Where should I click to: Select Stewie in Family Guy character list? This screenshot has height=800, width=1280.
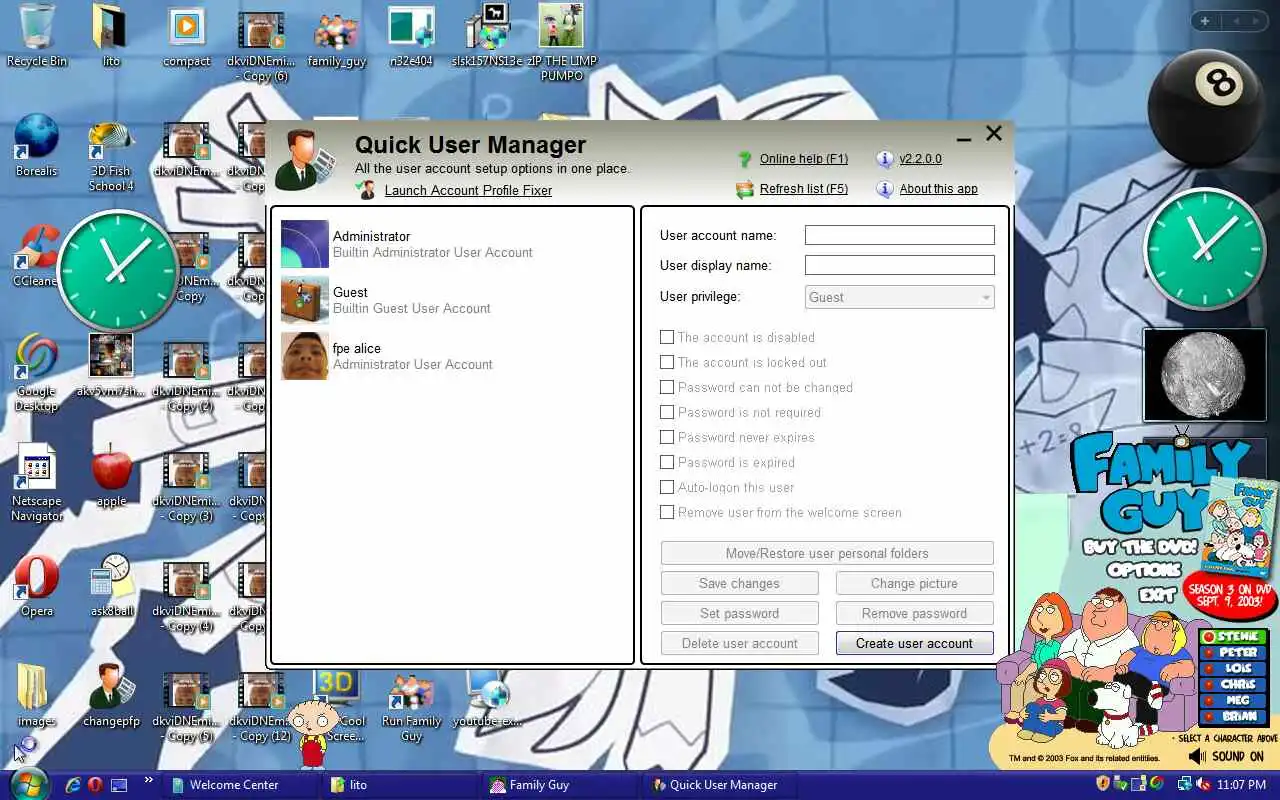pyautogui.click(x=1233, y=637)
